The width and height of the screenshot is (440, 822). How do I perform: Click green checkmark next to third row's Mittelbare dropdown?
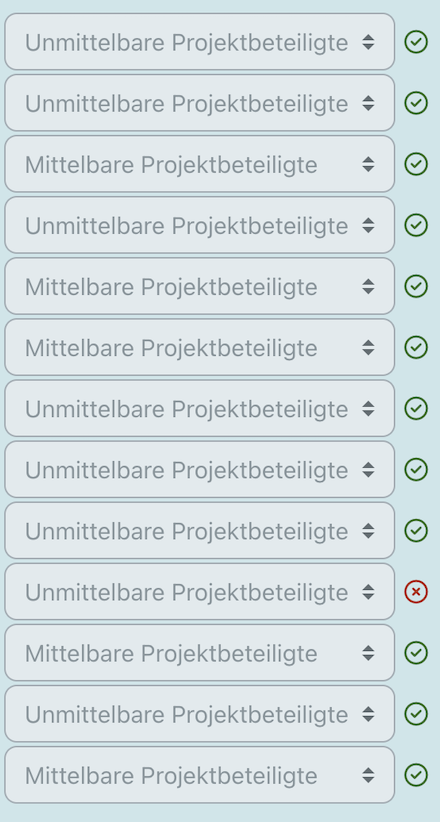pos(416,164)
